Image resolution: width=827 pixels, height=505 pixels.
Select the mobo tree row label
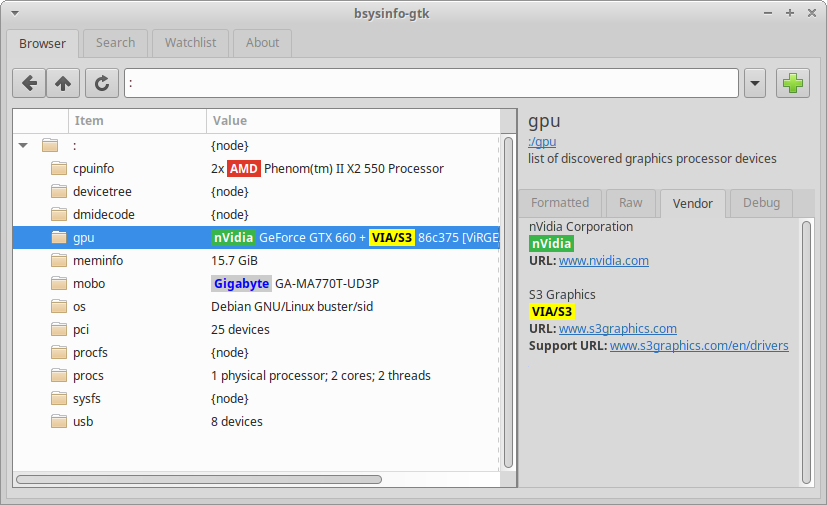coord(89,283)
